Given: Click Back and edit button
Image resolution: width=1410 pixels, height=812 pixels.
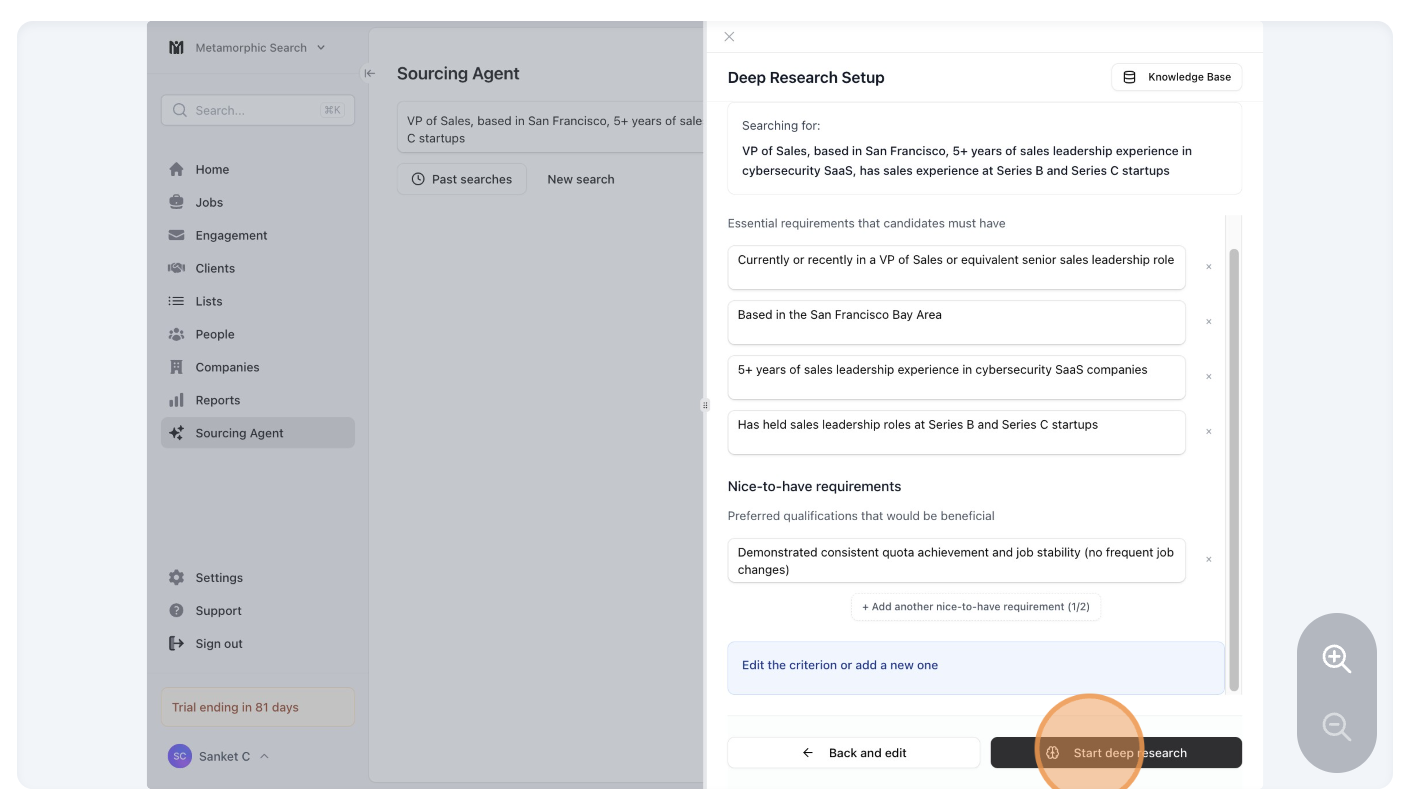Looking at the screenshot, I should (x=854, y=753).
